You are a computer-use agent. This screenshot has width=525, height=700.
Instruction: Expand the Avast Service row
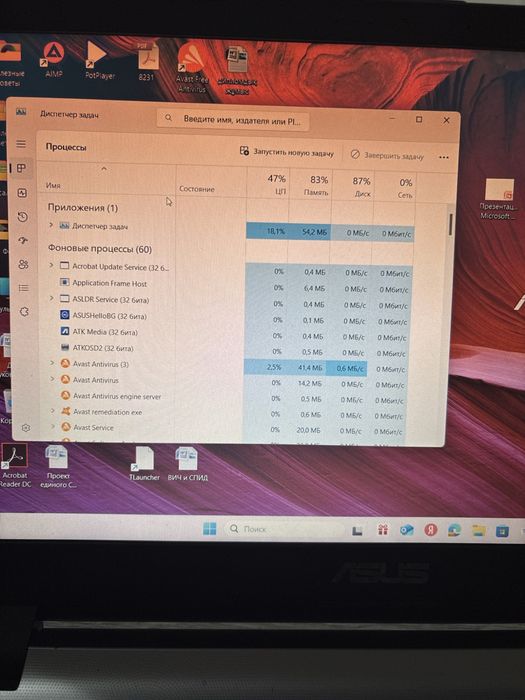pyautogui.click(x=53, y=427)
